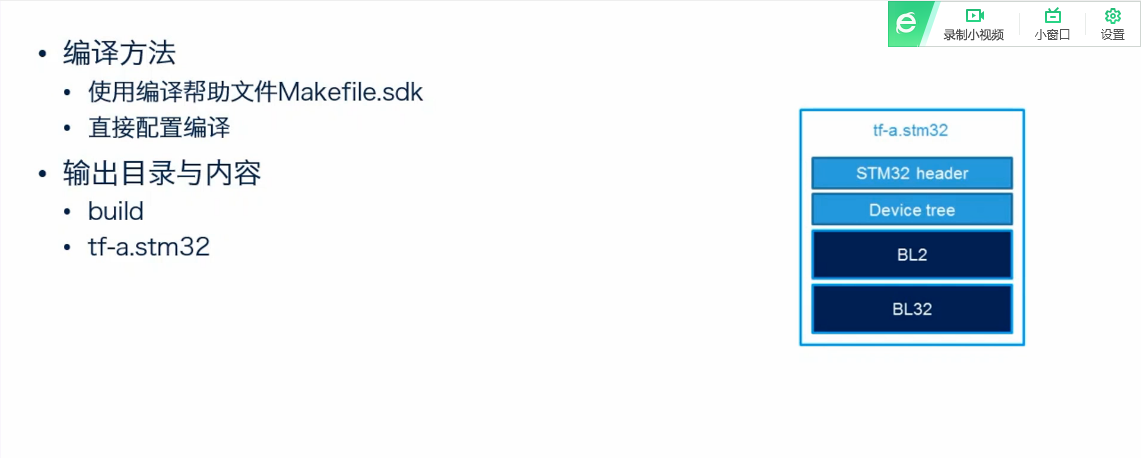Click the 小窗口 label
The image size is (1141, 458).
(1052, 35)
